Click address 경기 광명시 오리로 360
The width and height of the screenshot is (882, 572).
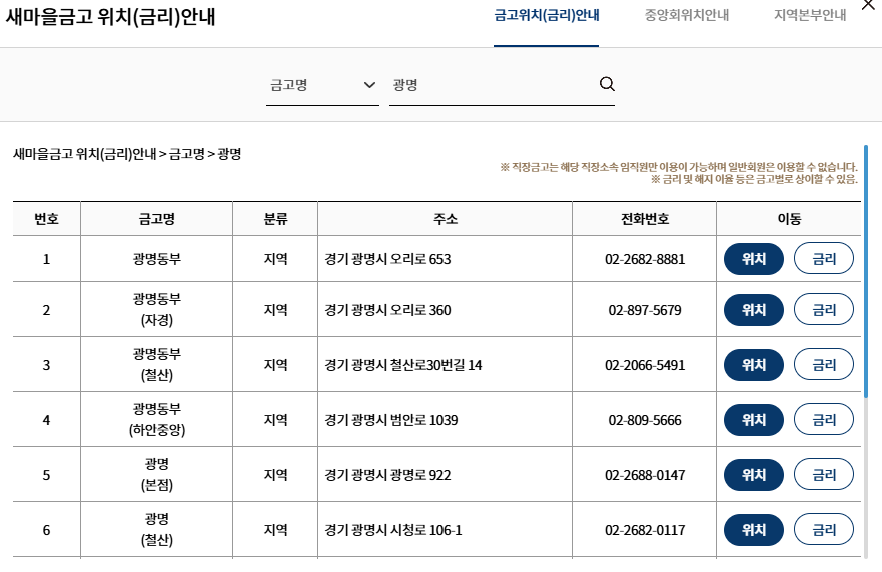point(388,310)
